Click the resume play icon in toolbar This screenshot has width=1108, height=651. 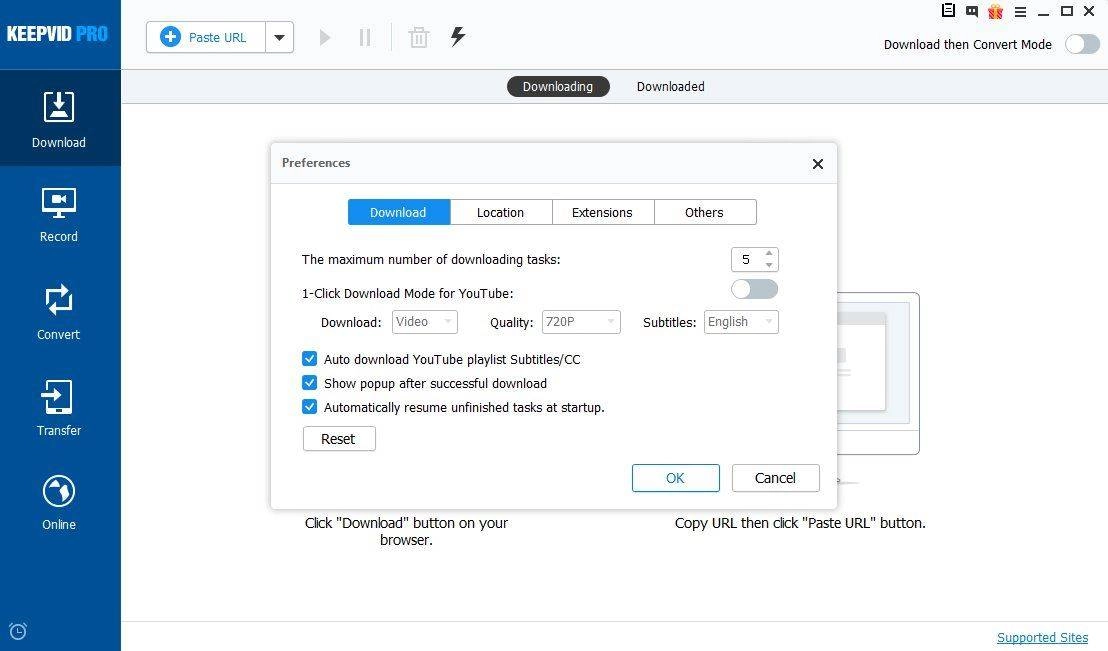pos(324,37)
